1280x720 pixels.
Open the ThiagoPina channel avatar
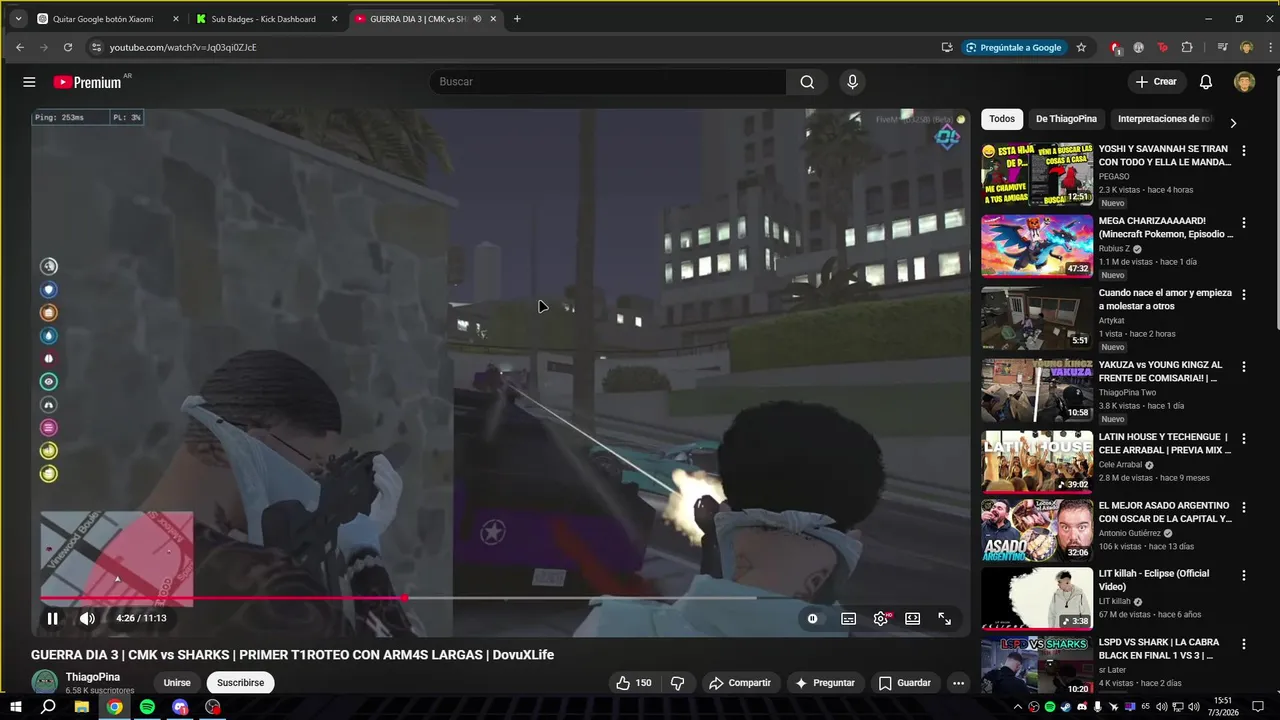point(45,683)
